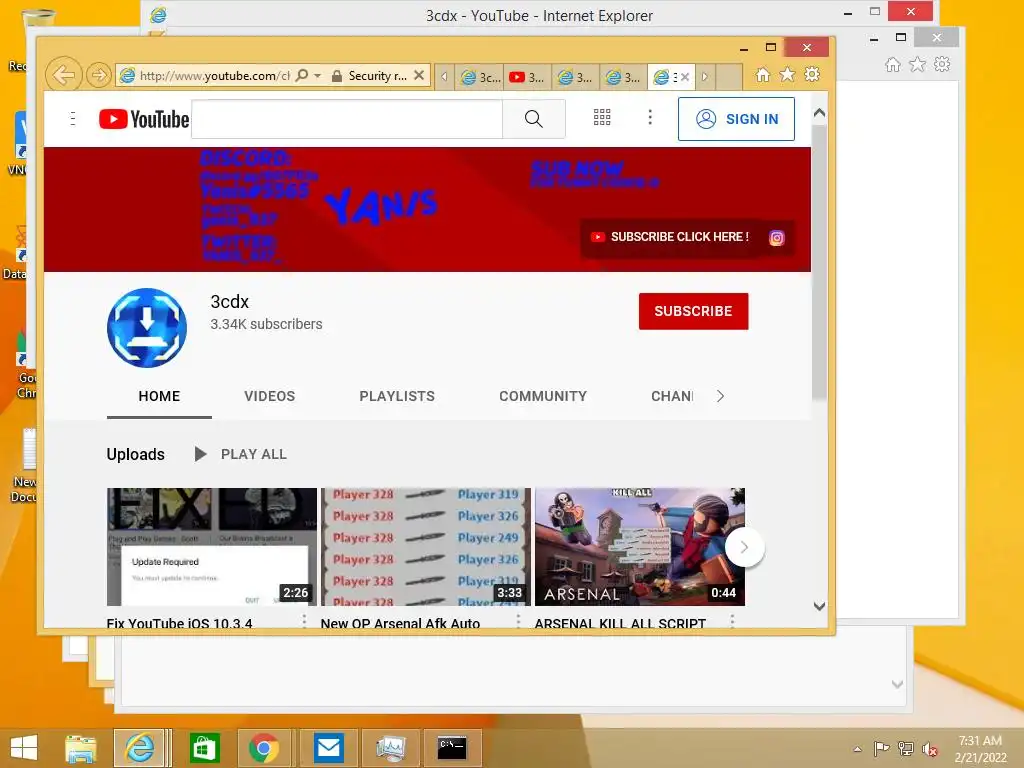Select the HOME channel tab
Screen dimensions: 1024x768
point(159,396)
